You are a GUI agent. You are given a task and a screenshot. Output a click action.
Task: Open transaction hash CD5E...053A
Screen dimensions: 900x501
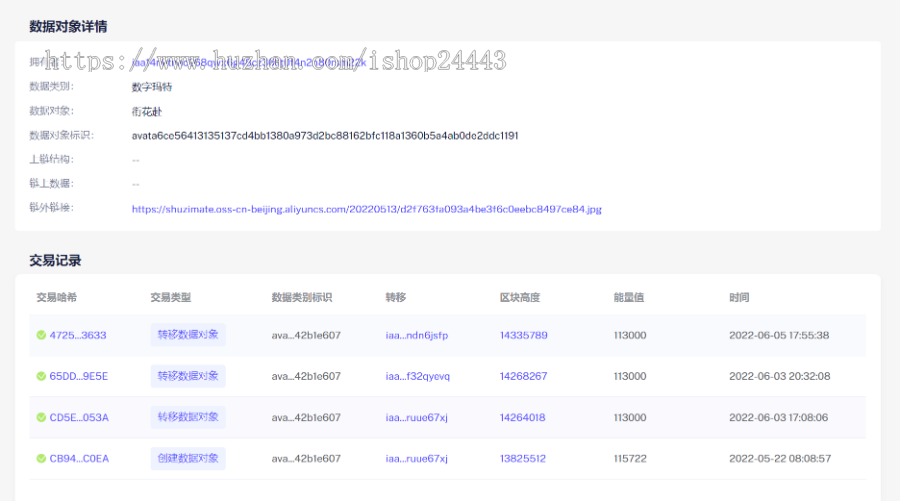pyautogui.click(x=79, y=418)
